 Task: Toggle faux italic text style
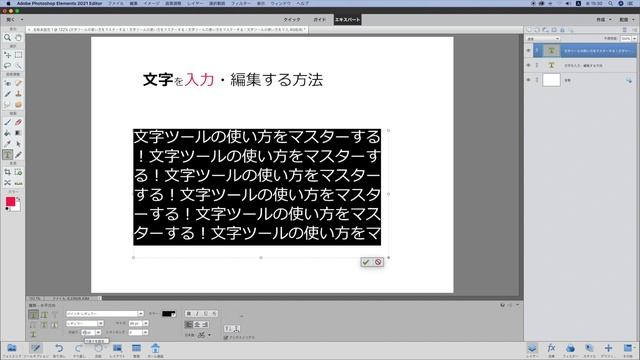point(197,313)
